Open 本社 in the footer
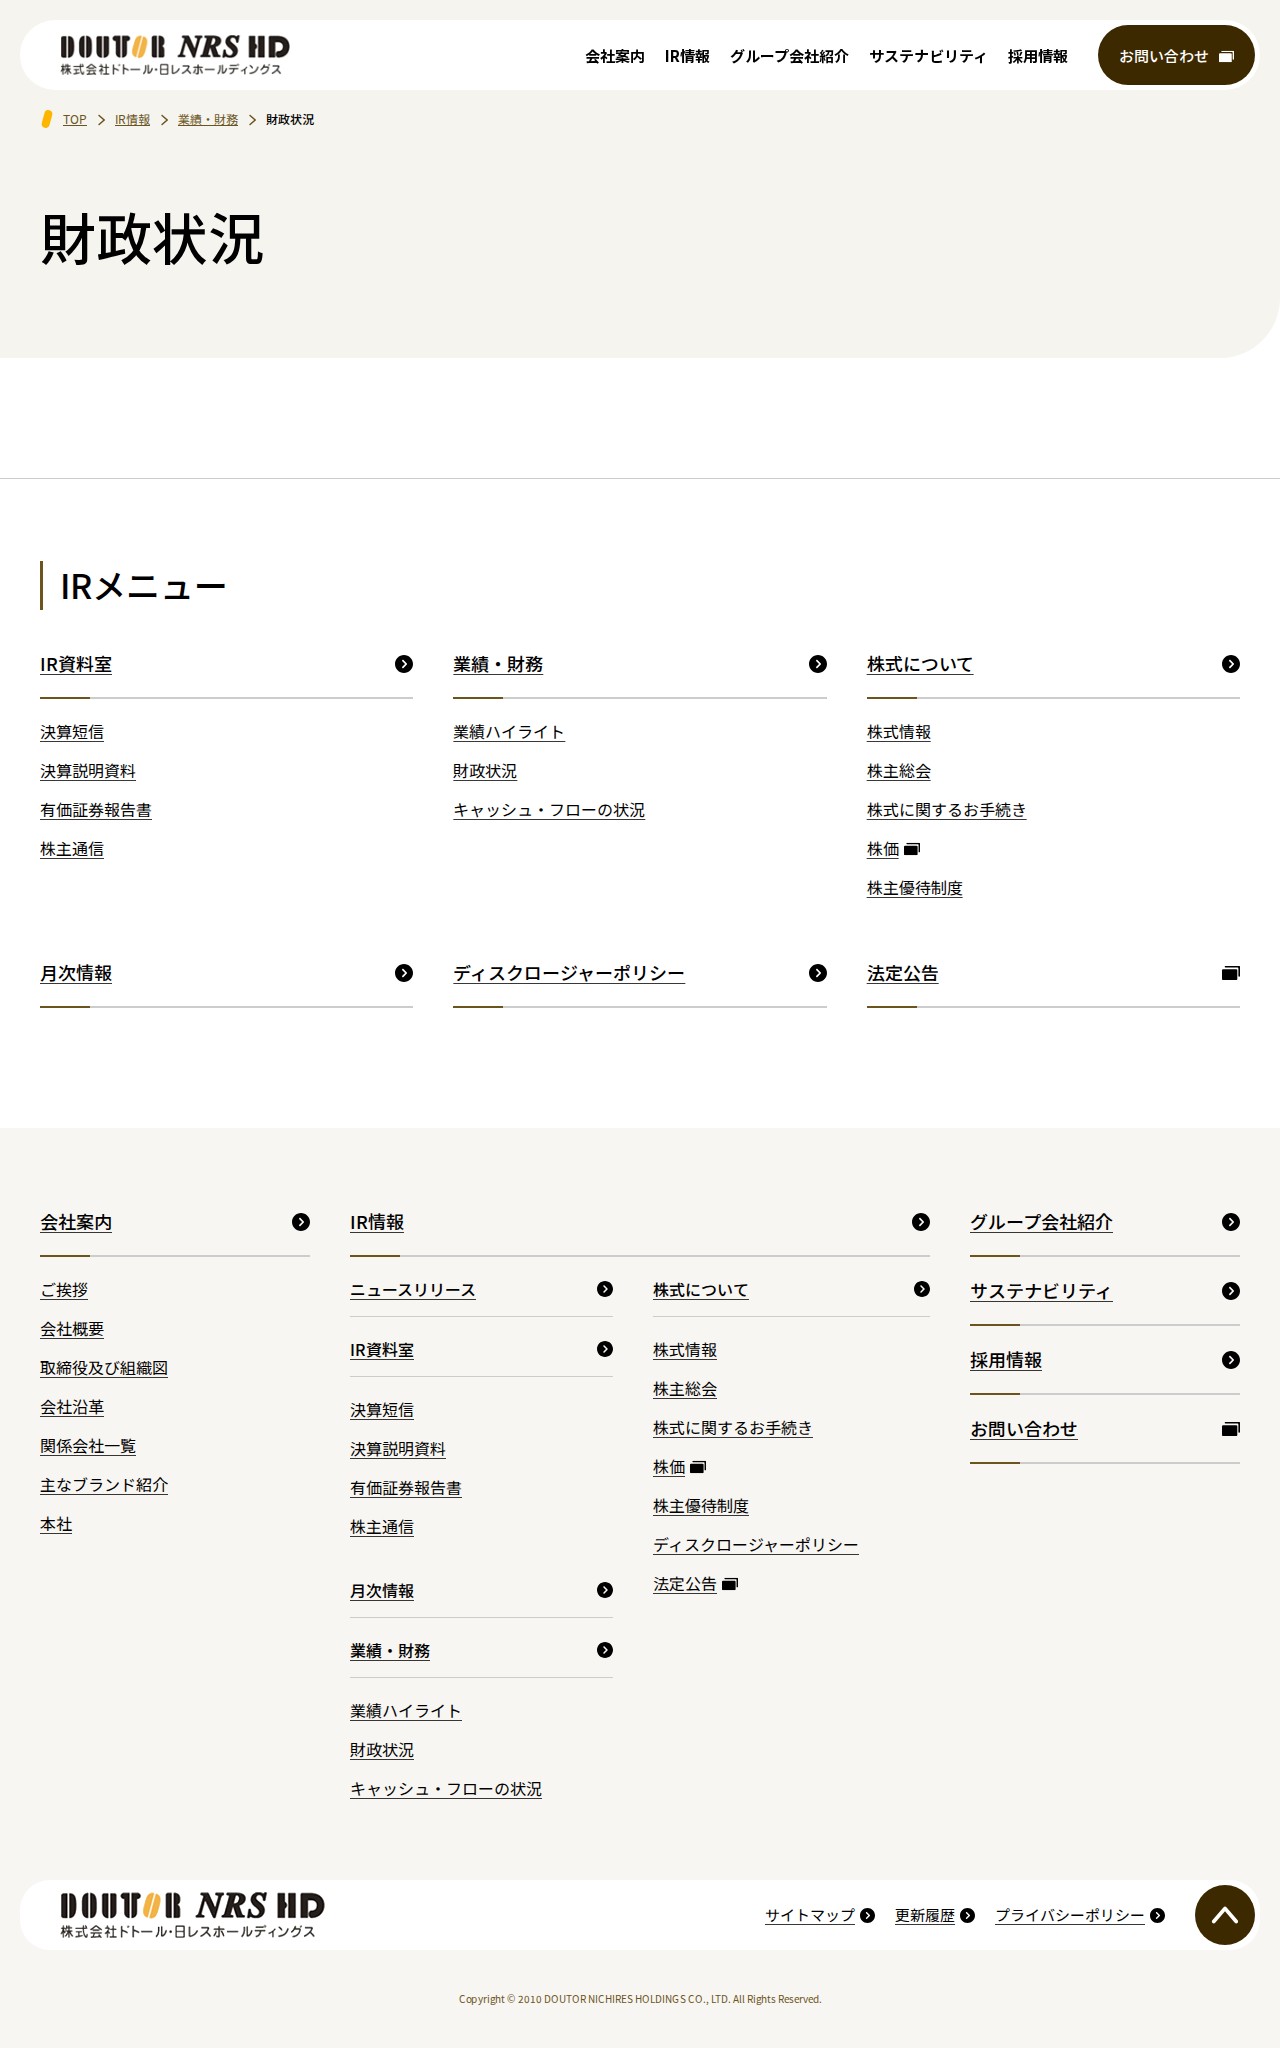The width and height of the screenshot is (1280, 2048). tap(56, 1524)
